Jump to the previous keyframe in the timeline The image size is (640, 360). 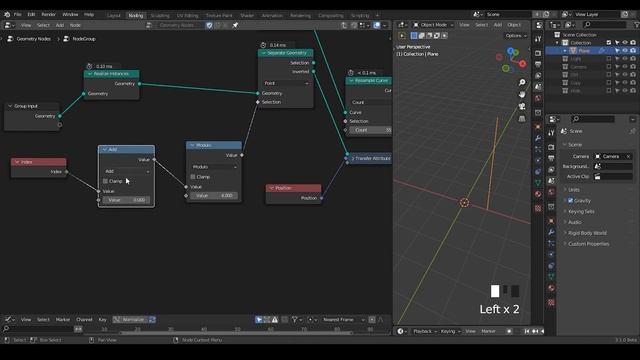535,331
